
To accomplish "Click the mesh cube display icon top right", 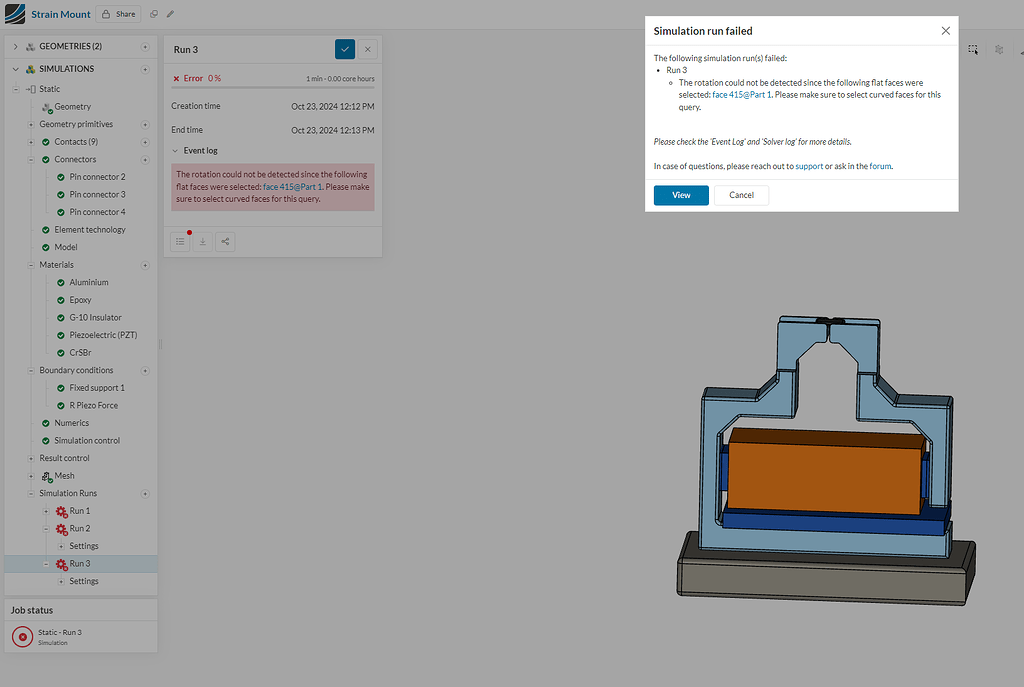I will pyautogui.click(x=998, y=49).
